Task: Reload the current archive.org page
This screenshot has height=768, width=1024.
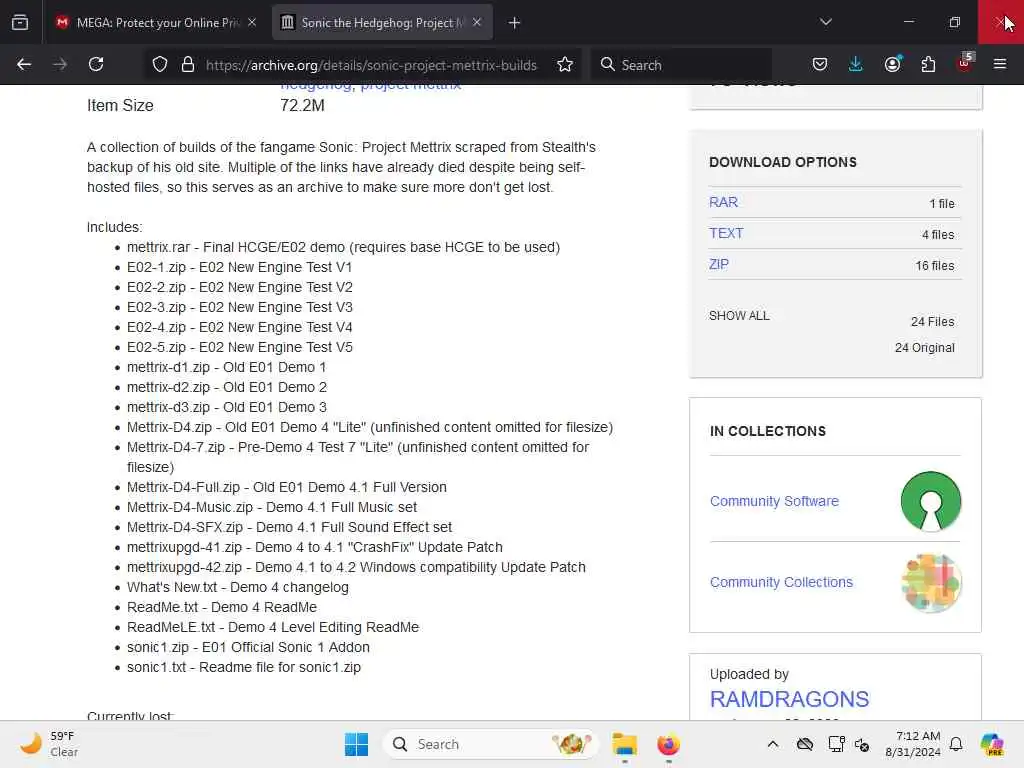Action: click(x=96, y=64)
